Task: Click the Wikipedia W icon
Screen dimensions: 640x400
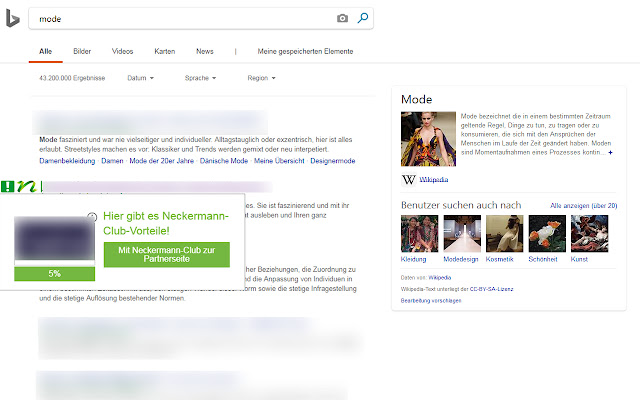Action: point(409,180)
